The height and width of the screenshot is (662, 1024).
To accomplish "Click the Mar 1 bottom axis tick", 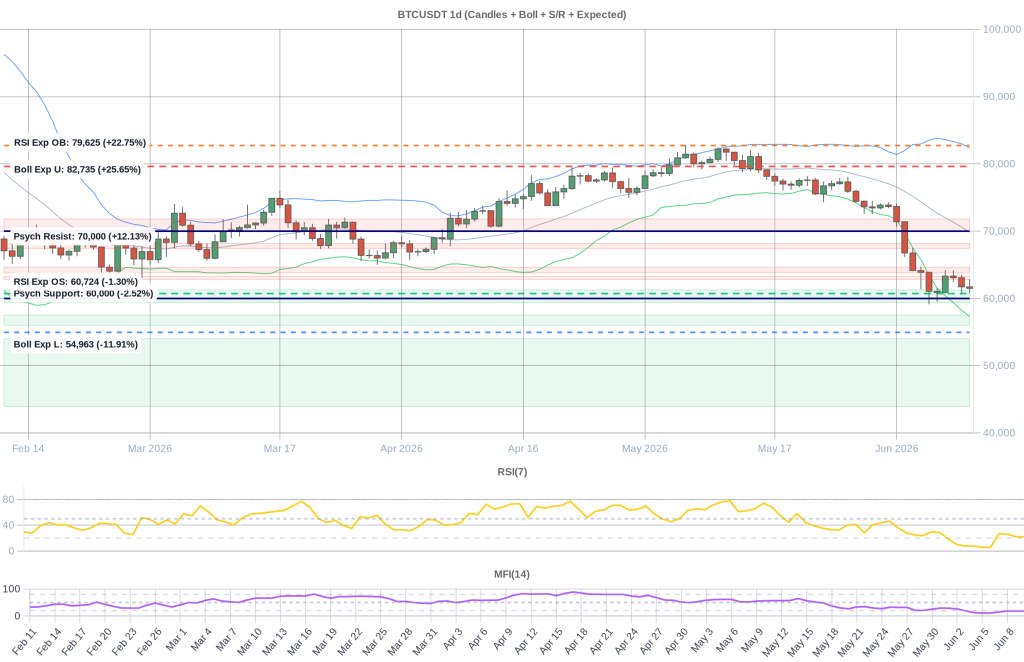I will [x=176, y=638].
